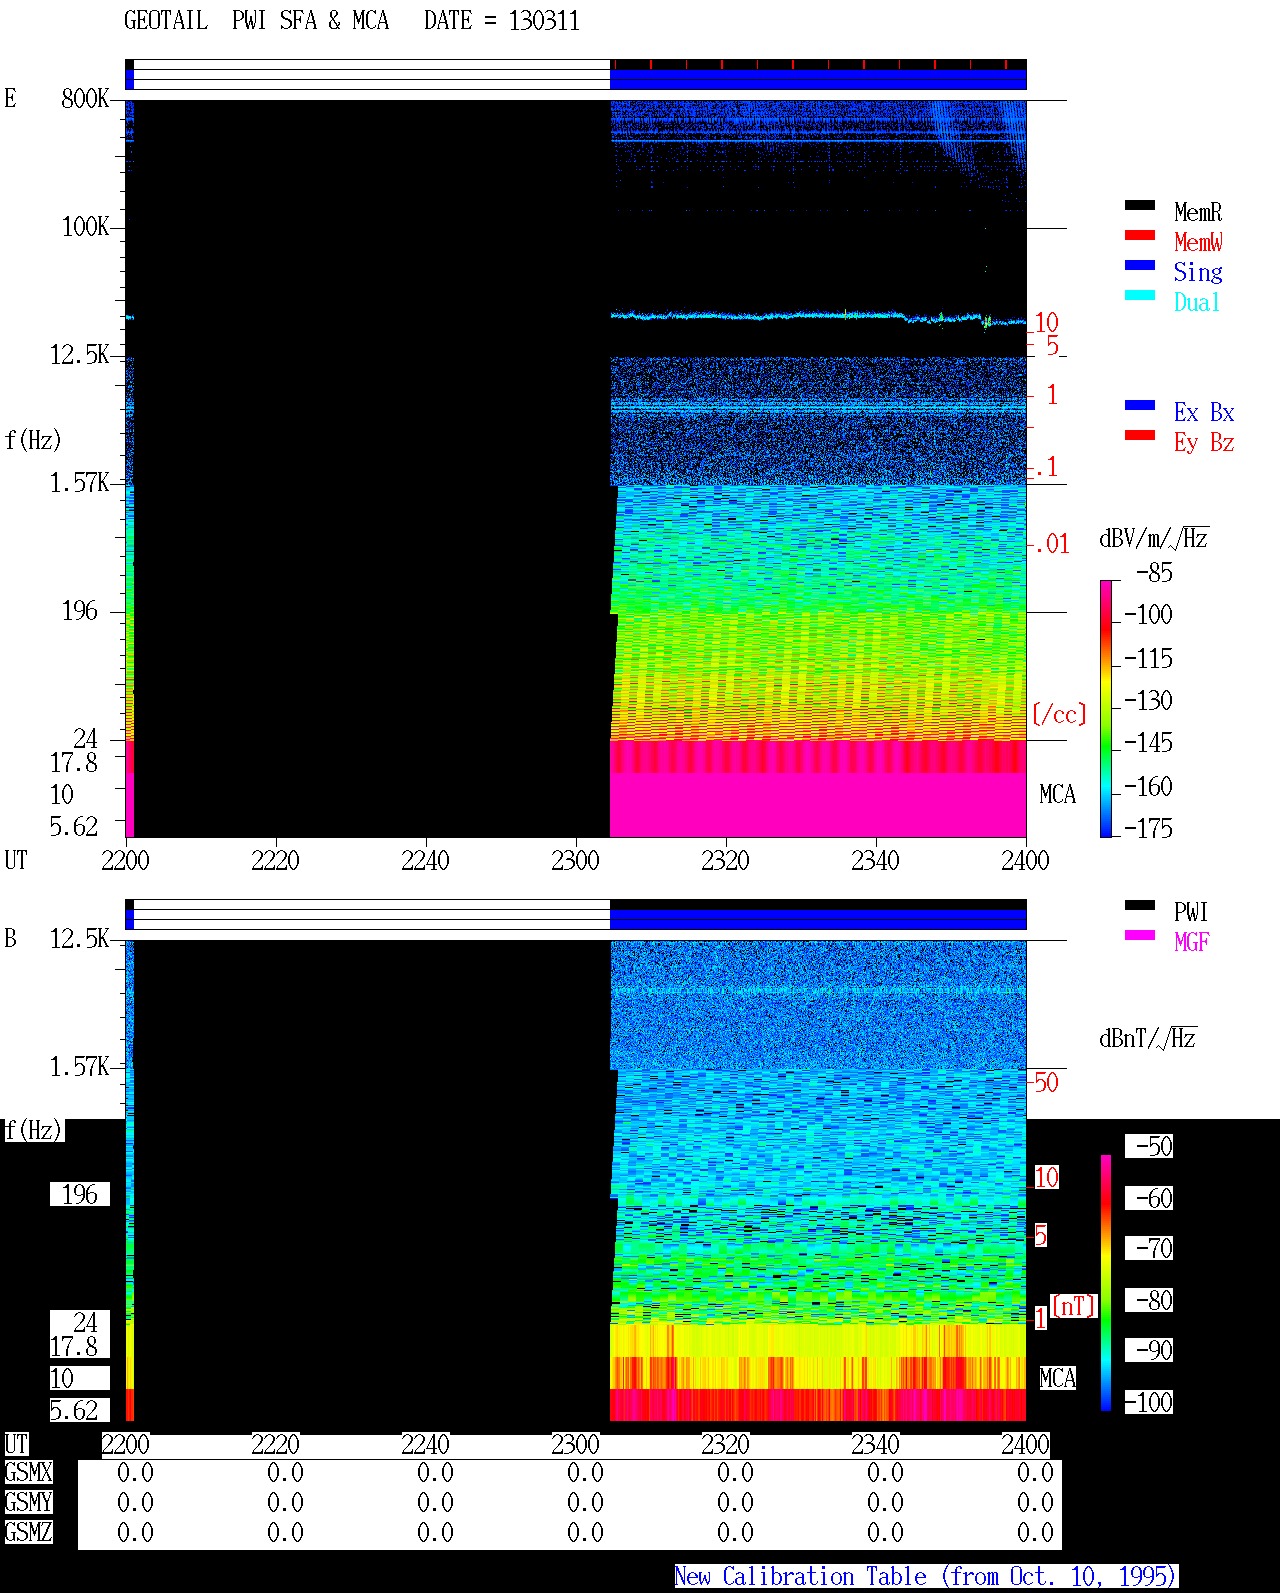Click the 'Dual' legend label
1280x1593 pixels.
tap(1197, 302)
